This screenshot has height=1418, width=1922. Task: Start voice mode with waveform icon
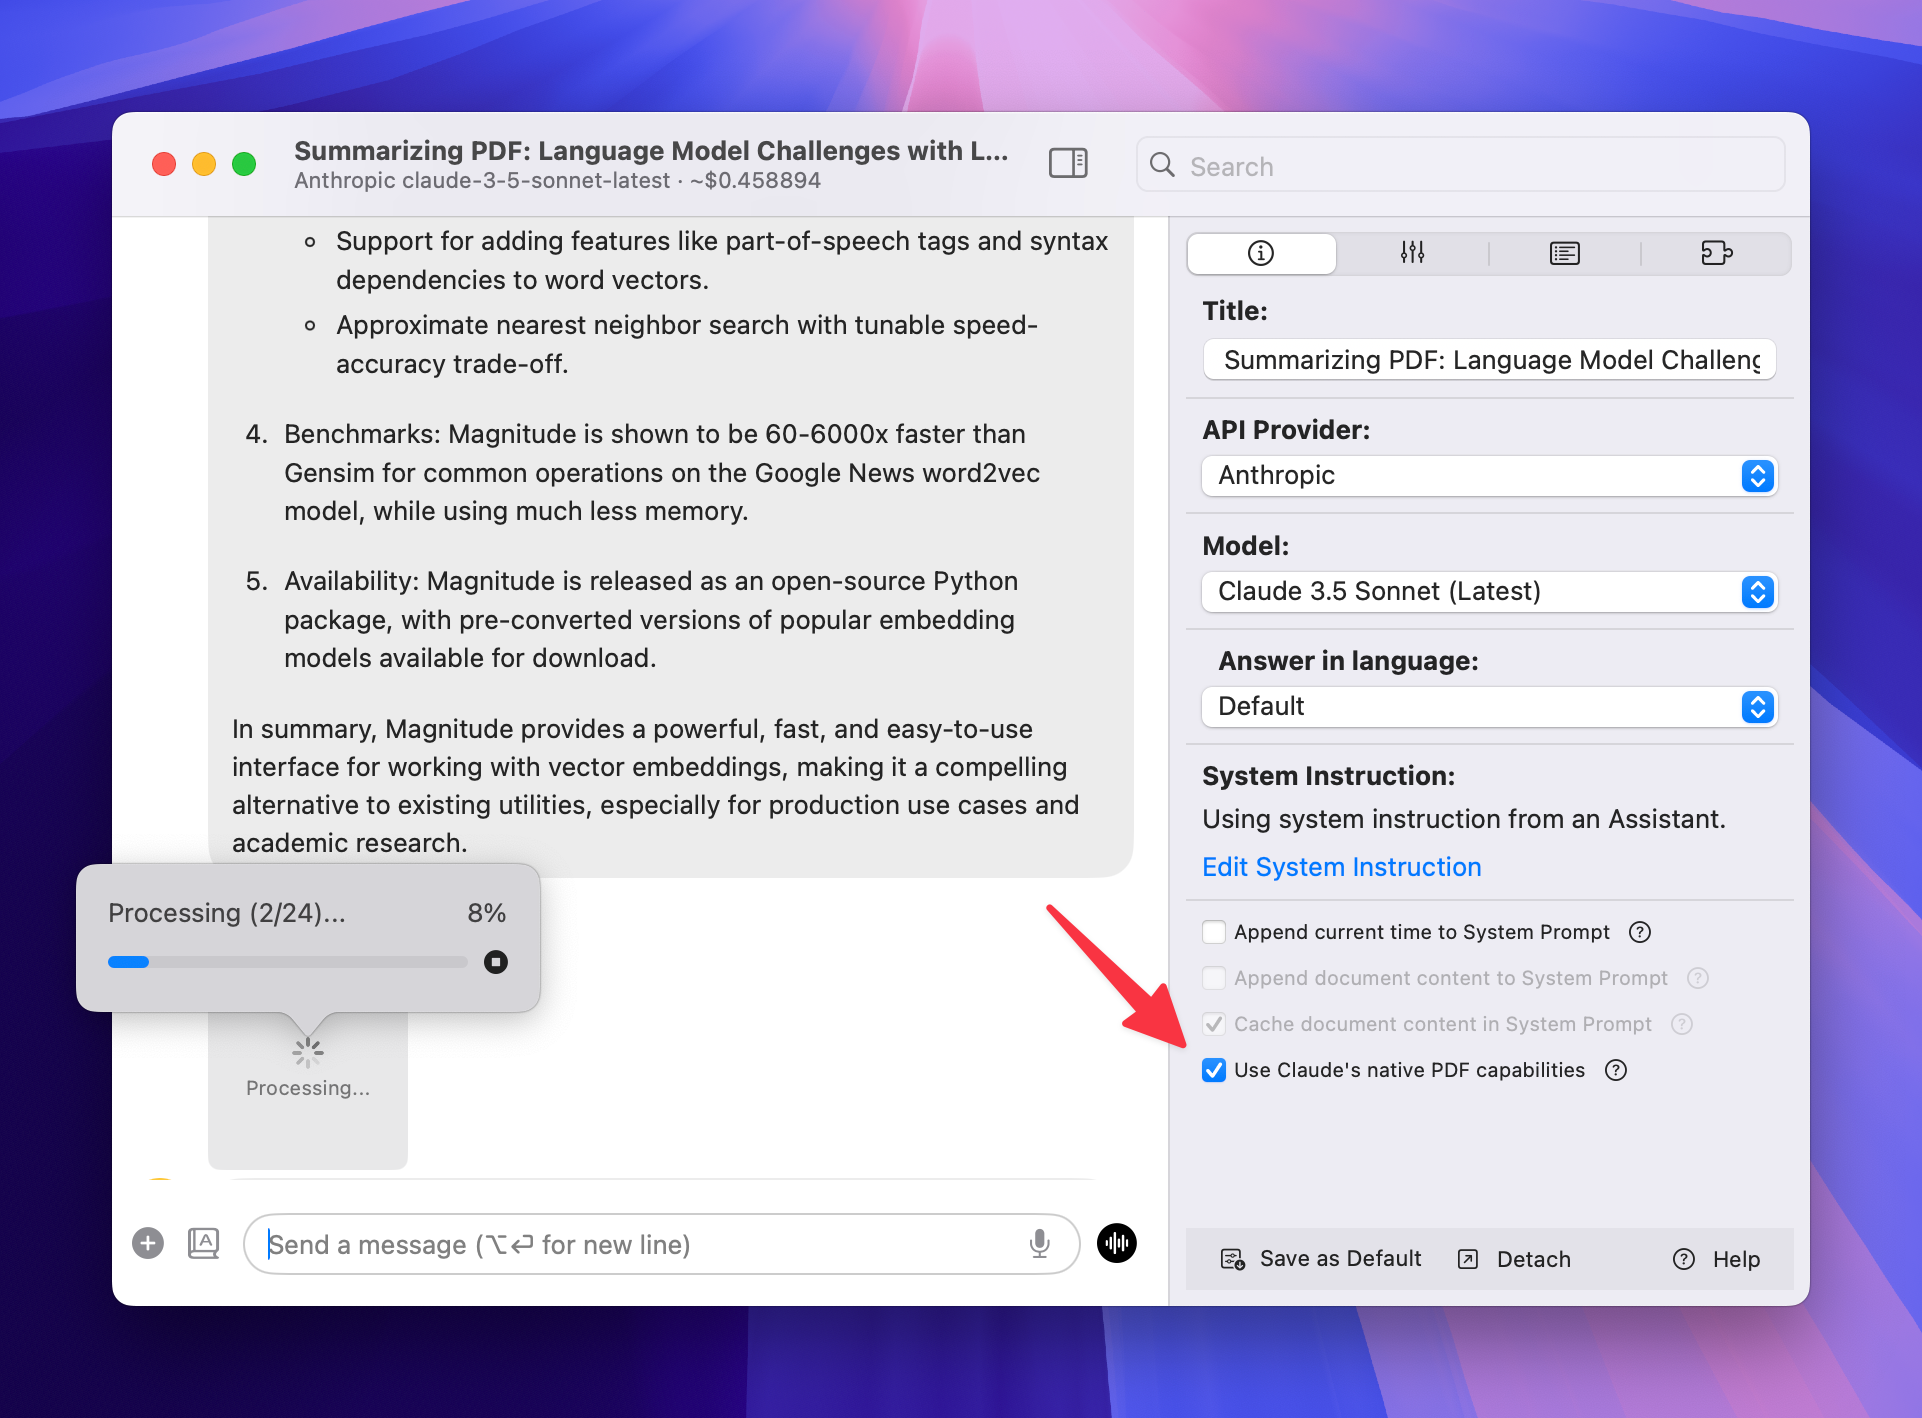[x=1116, y=1243]
